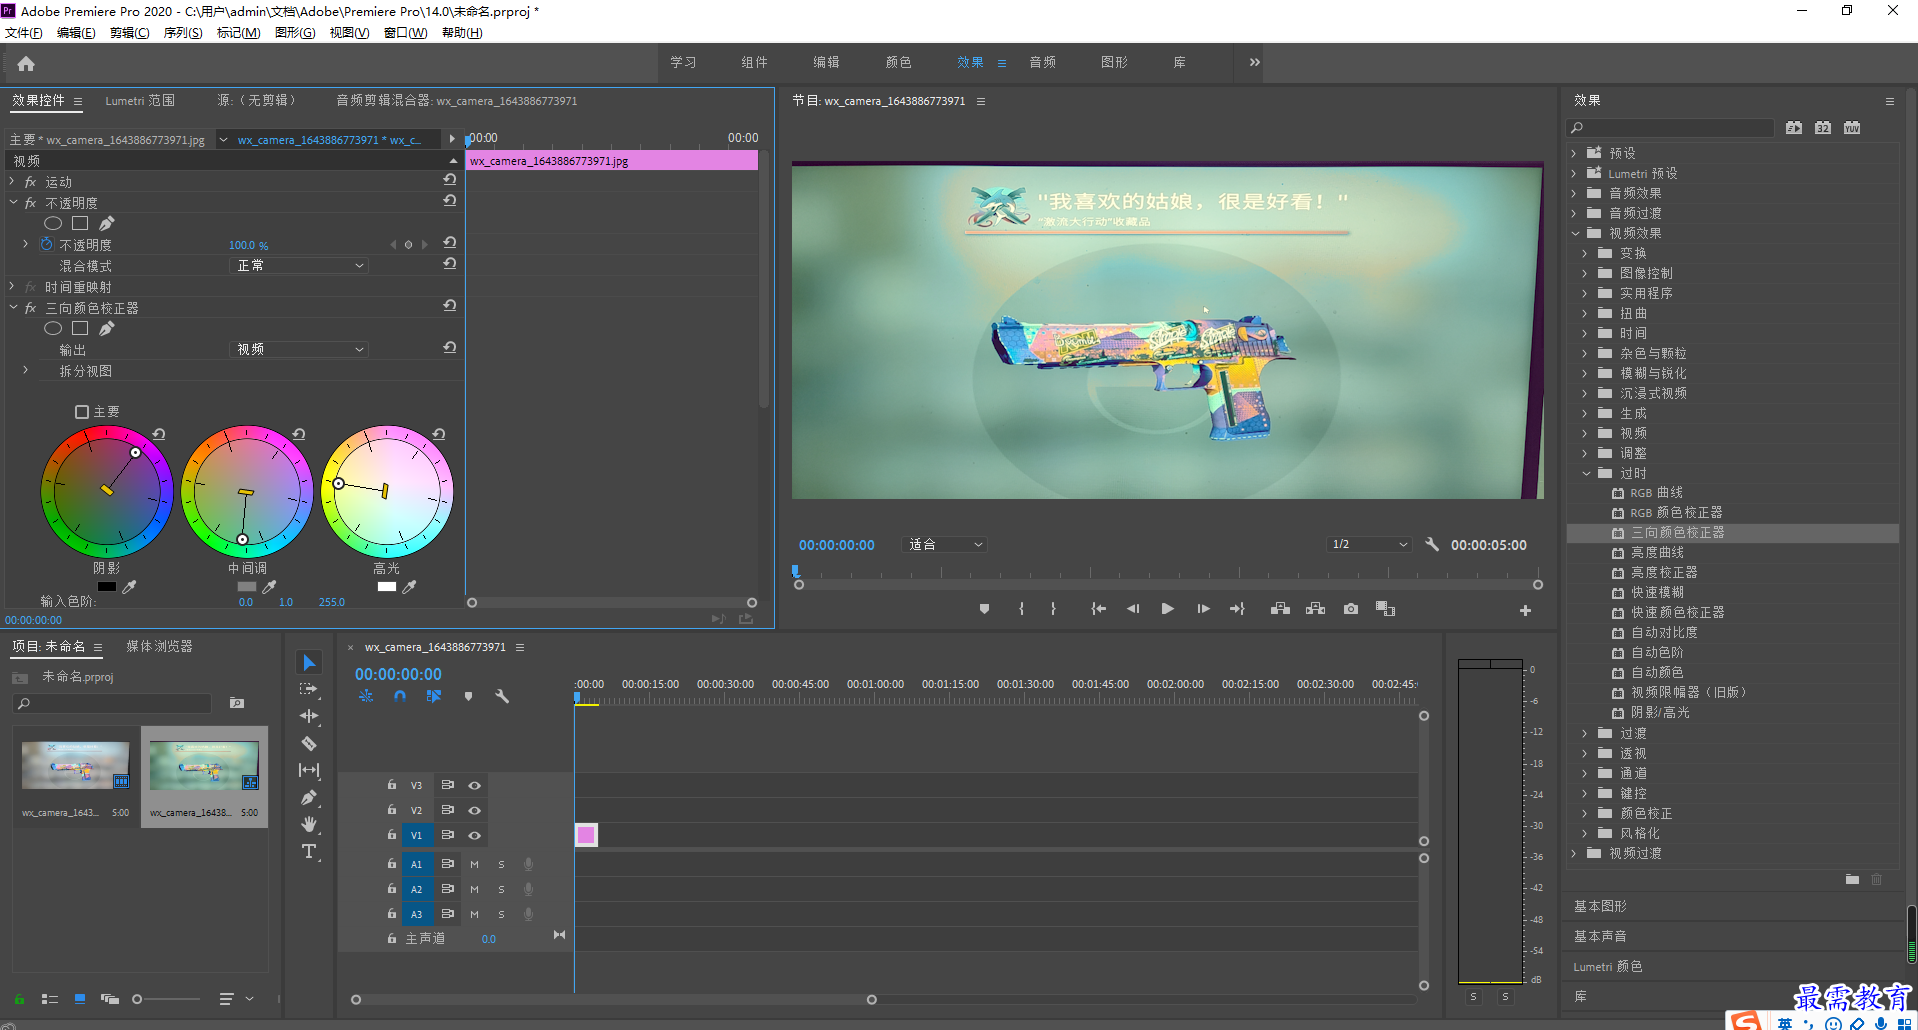Click the Lift button in Program monitor
Image resolution: width=1918 pixels, height=1030 pixels.
pos(1280,609)
